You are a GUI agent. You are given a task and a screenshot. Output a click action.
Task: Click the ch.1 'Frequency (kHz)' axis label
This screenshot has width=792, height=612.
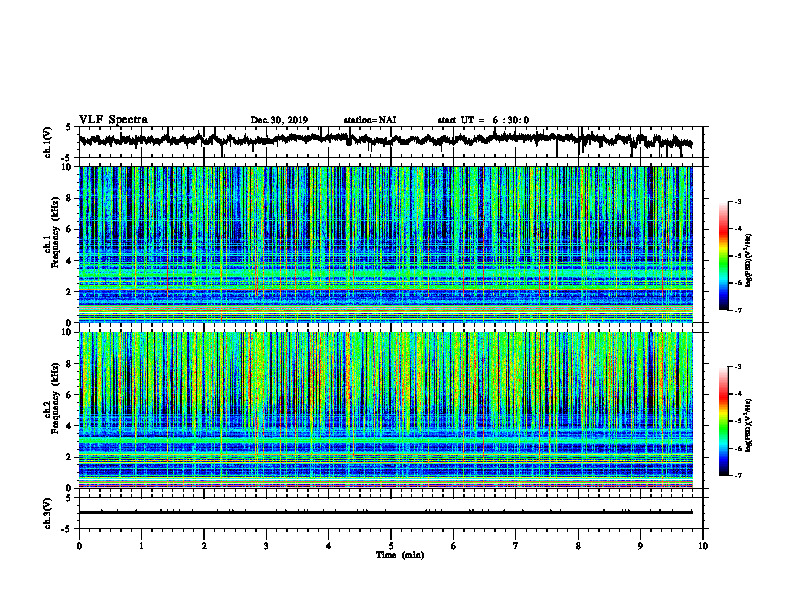point(55,233)
